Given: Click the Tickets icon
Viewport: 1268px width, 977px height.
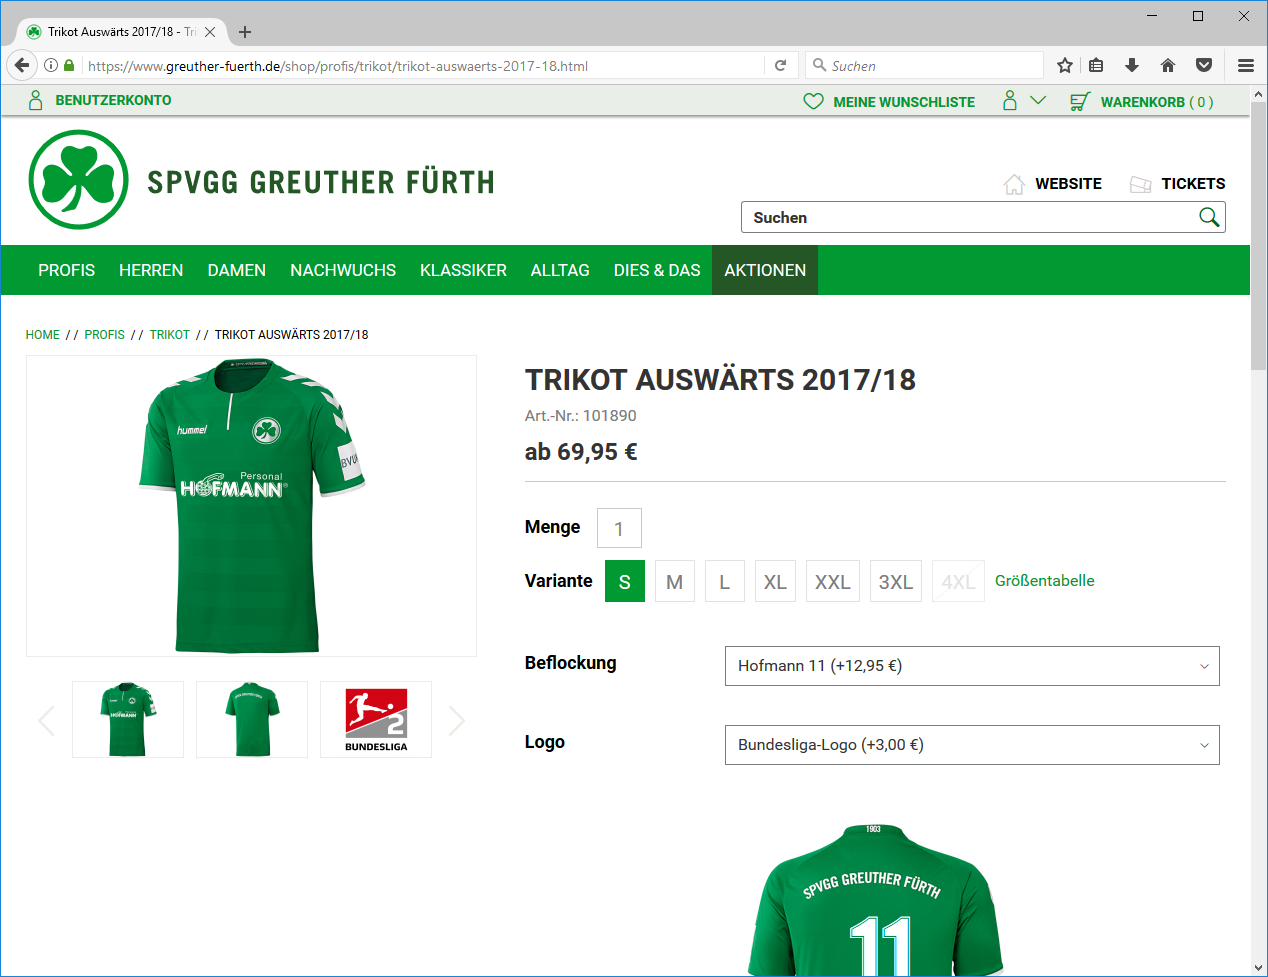Looking at the screenshot, I should 1140,184.
